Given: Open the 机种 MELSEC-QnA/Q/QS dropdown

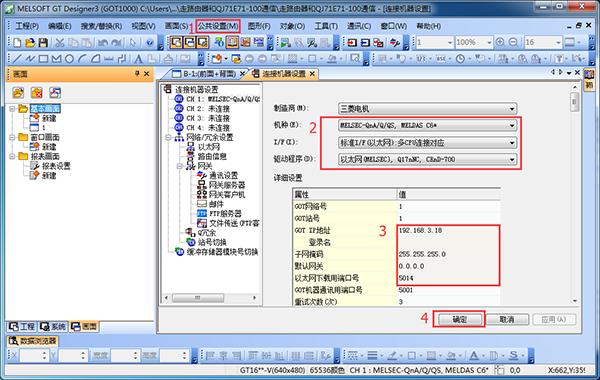Looking at the screenshot, I should point(427,126).
